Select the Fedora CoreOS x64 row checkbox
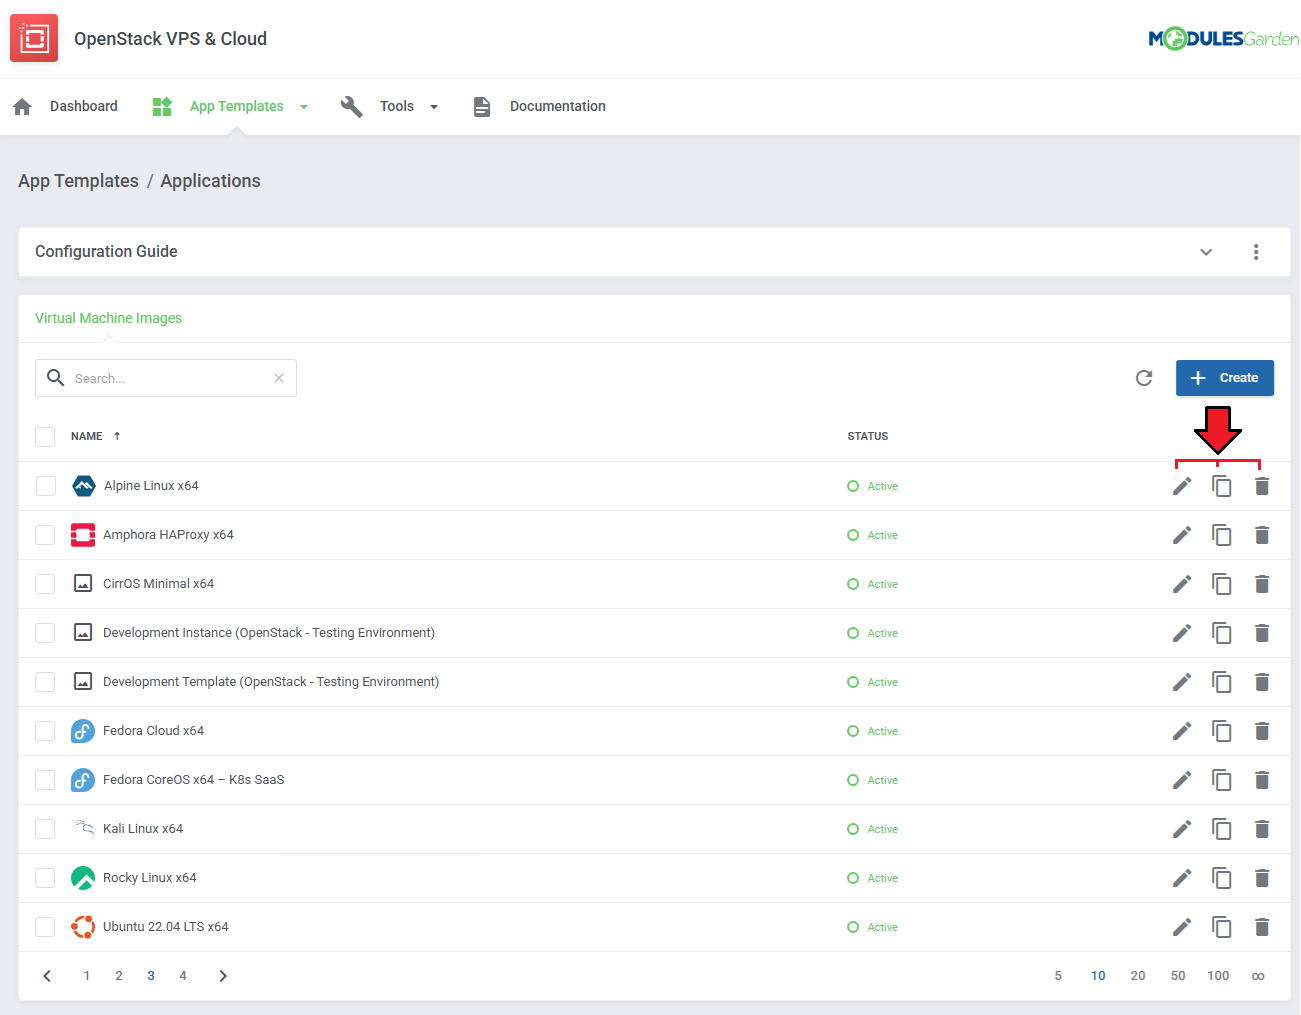The height and width of the screenshot is (1015, 1301). [45, 780]
